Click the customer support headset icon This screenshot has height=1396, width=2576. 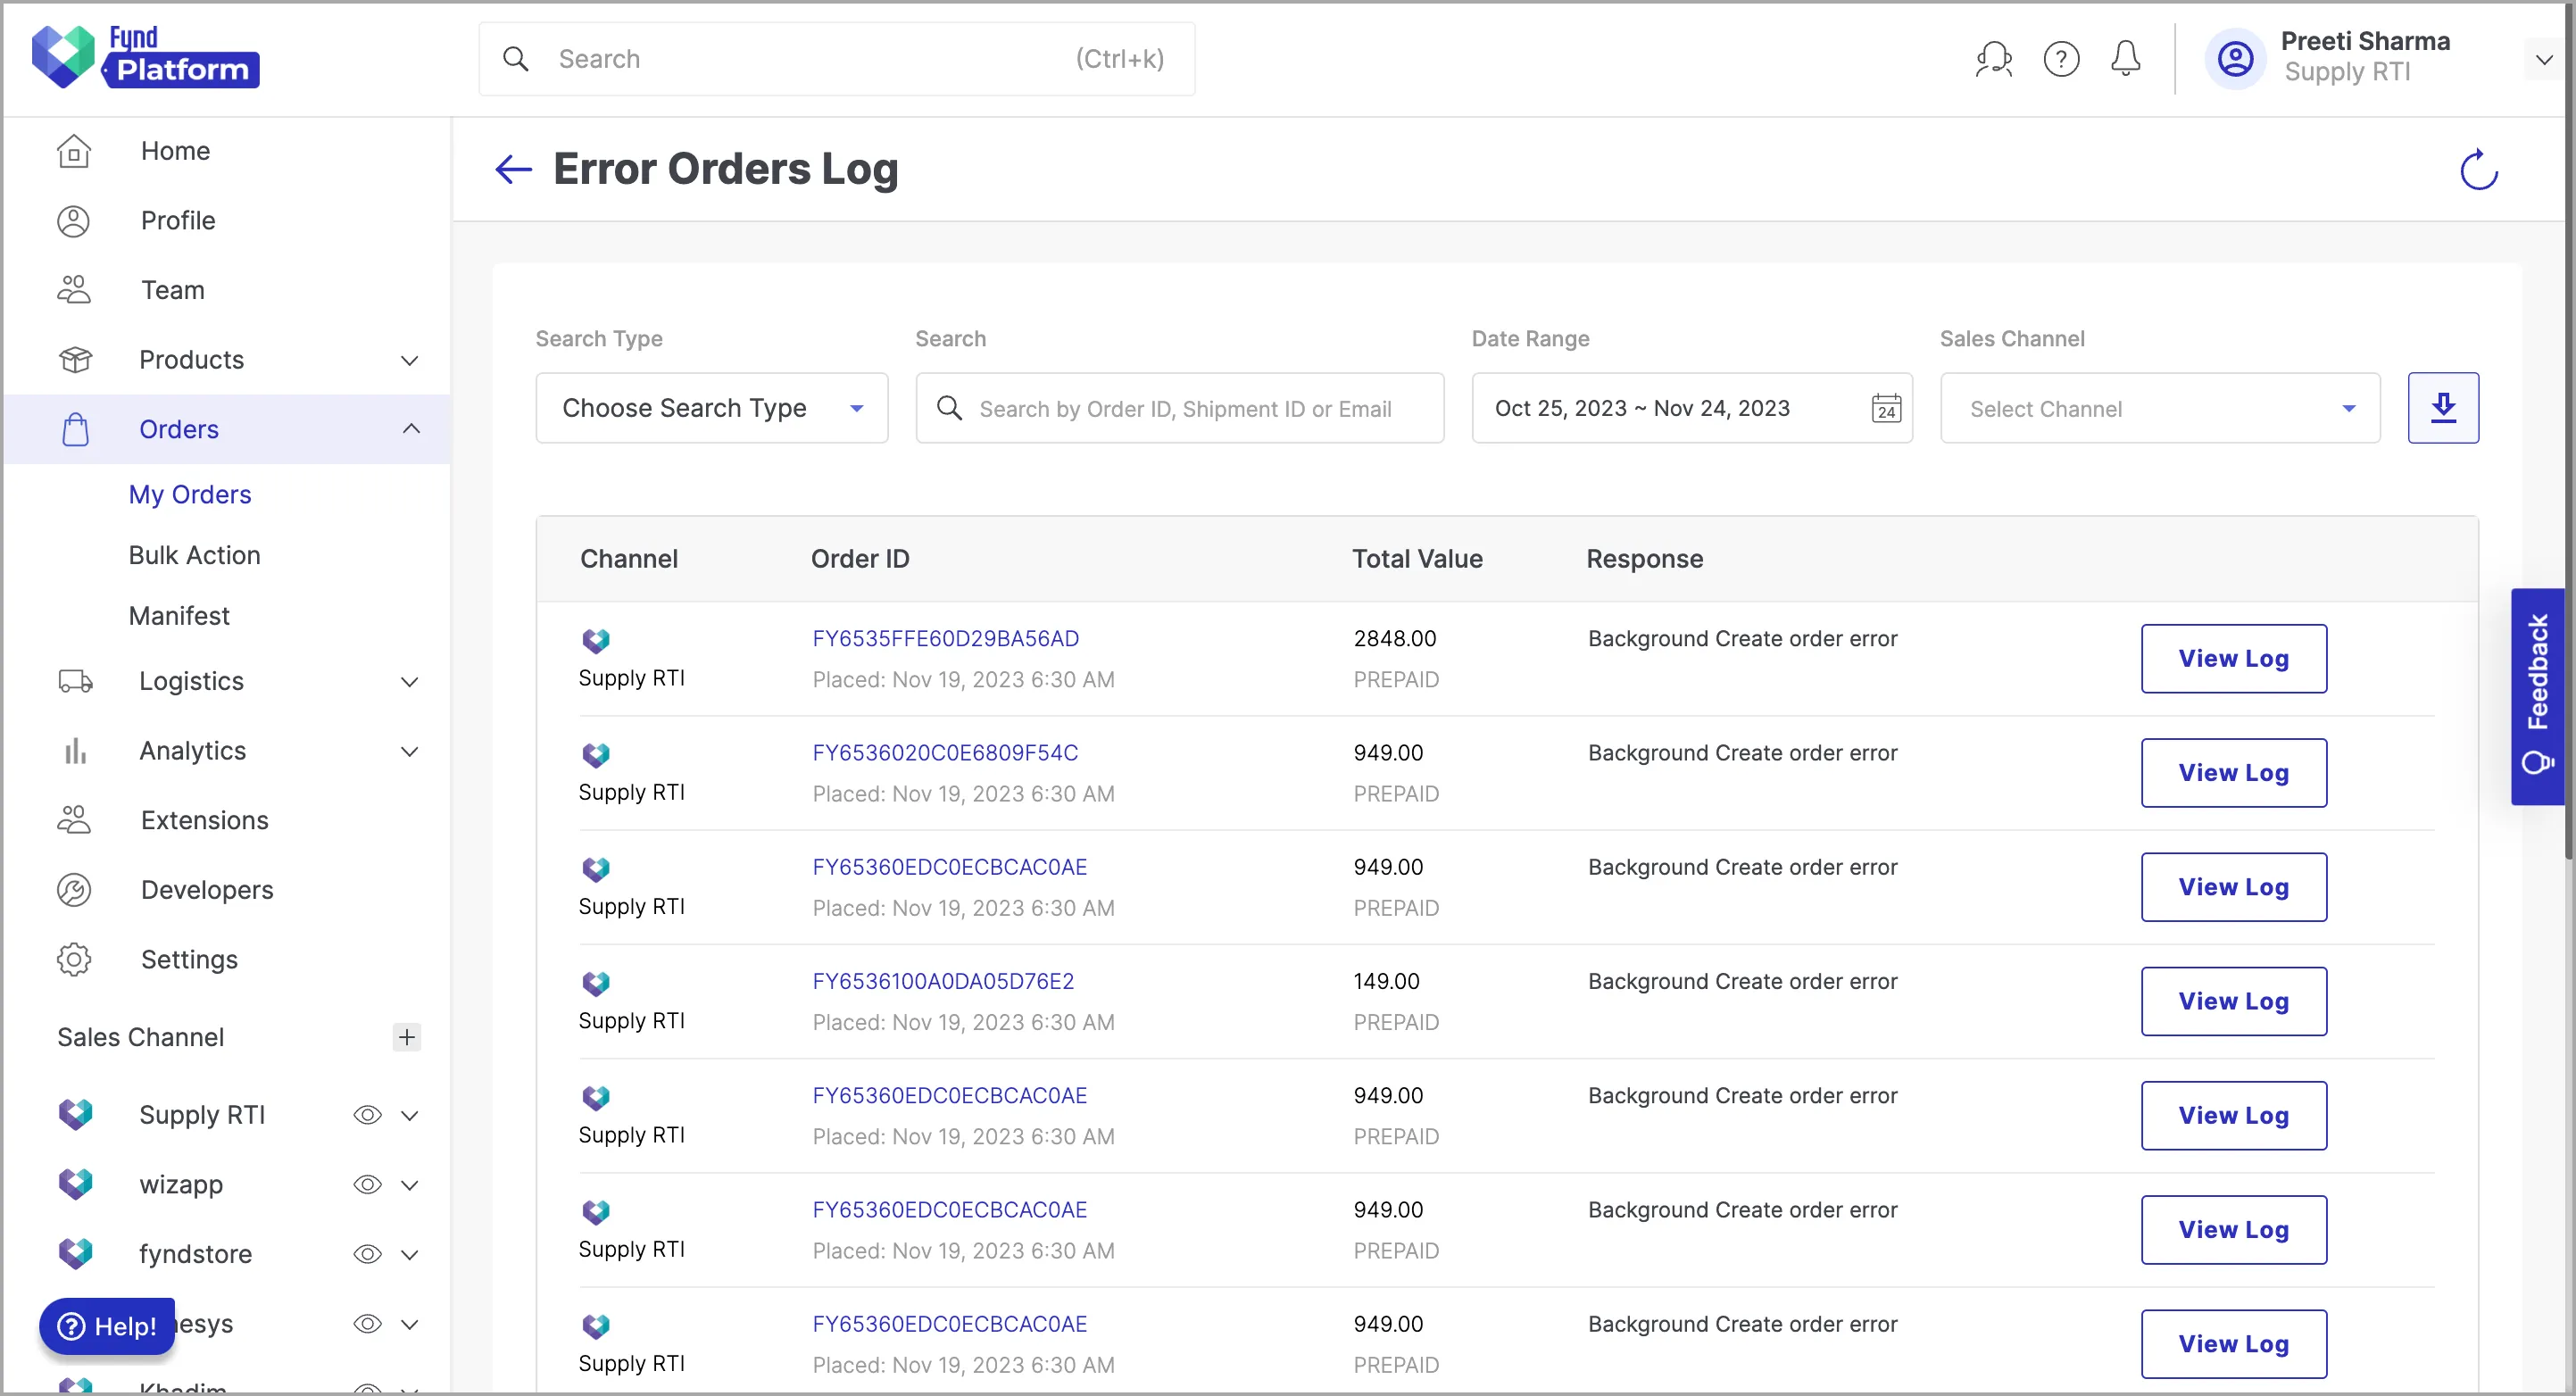pos(1993,59)
